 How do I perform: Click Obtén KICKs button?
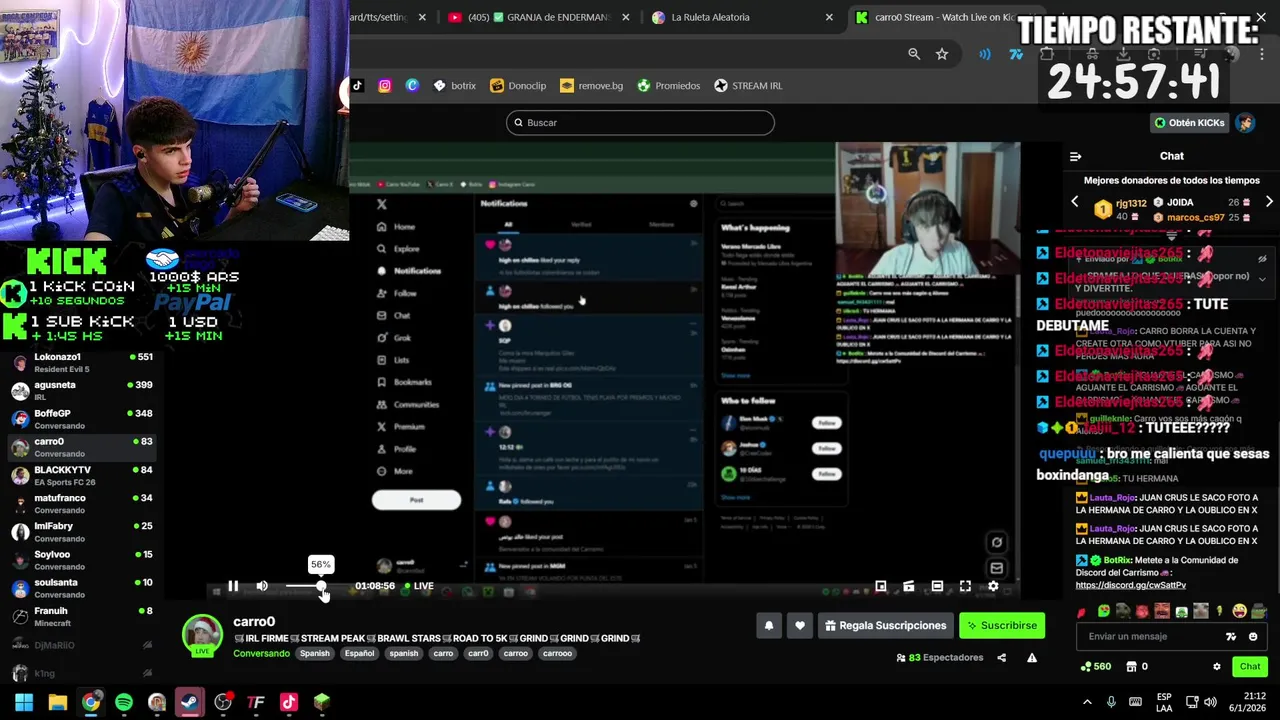pyautogui.click(x=1189, y=123)
